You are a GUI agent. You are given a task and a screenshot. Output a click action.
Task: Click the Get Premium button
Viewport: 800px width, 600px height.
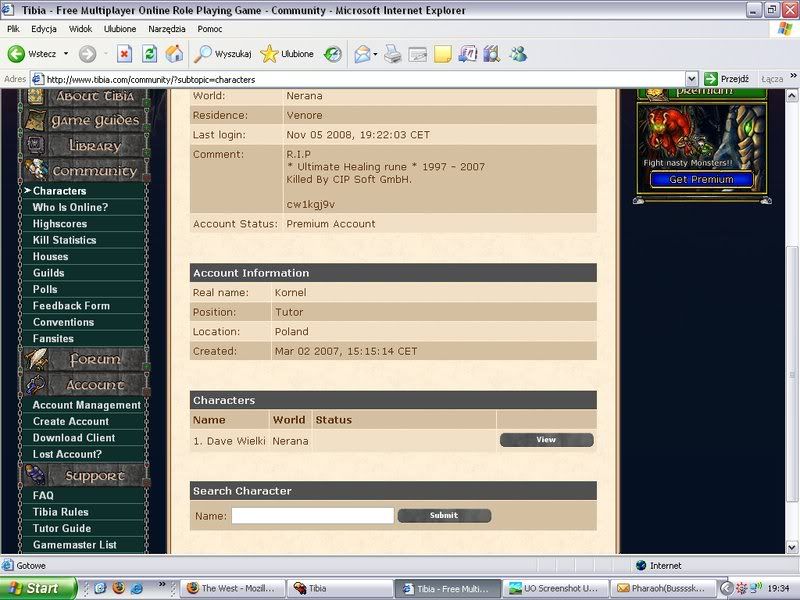701,180
